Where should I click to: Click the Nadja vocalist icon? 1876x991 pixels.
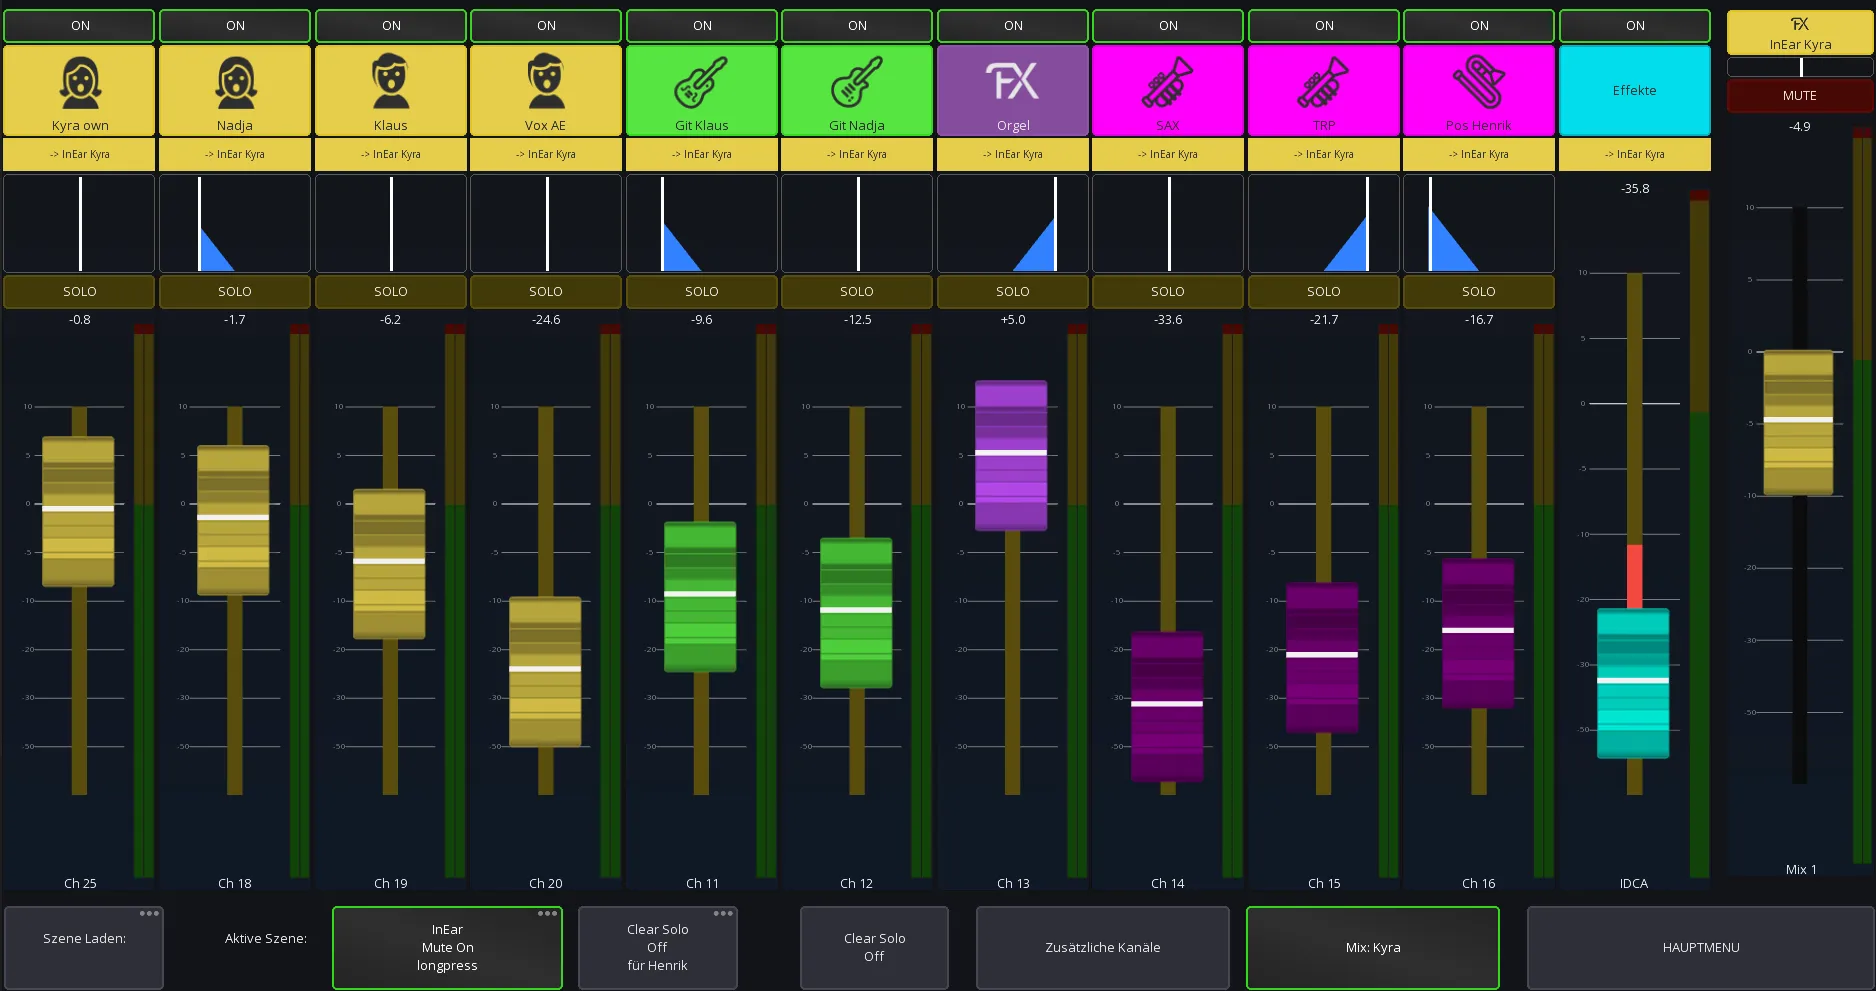(235, 83)
